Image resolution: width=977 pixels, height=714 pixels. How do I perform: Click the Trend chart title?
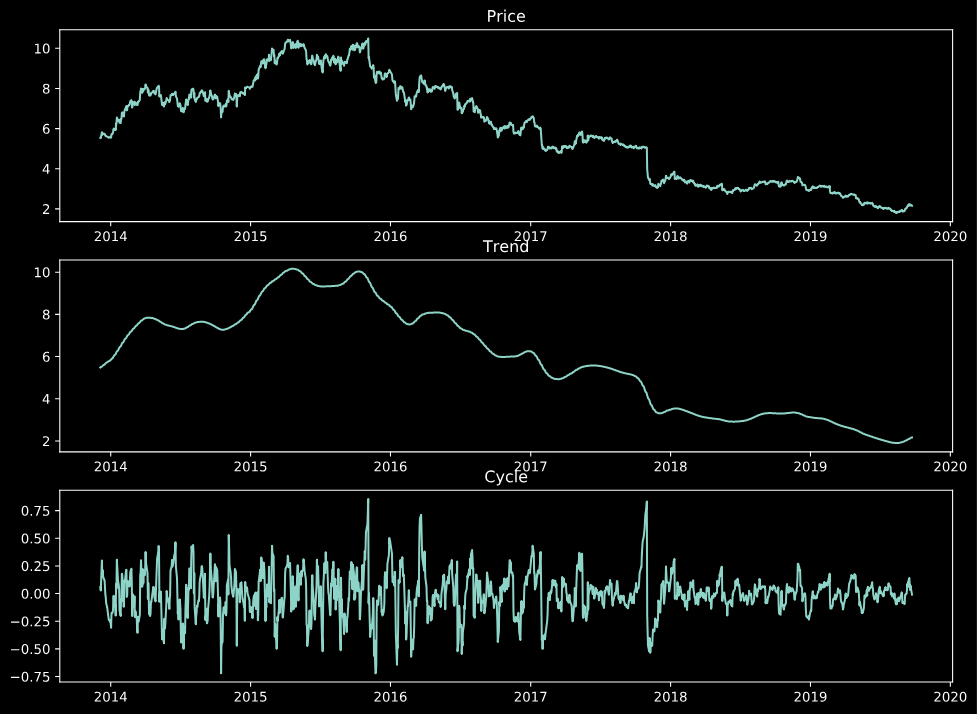pyautogui.click(x=506, y=247)
